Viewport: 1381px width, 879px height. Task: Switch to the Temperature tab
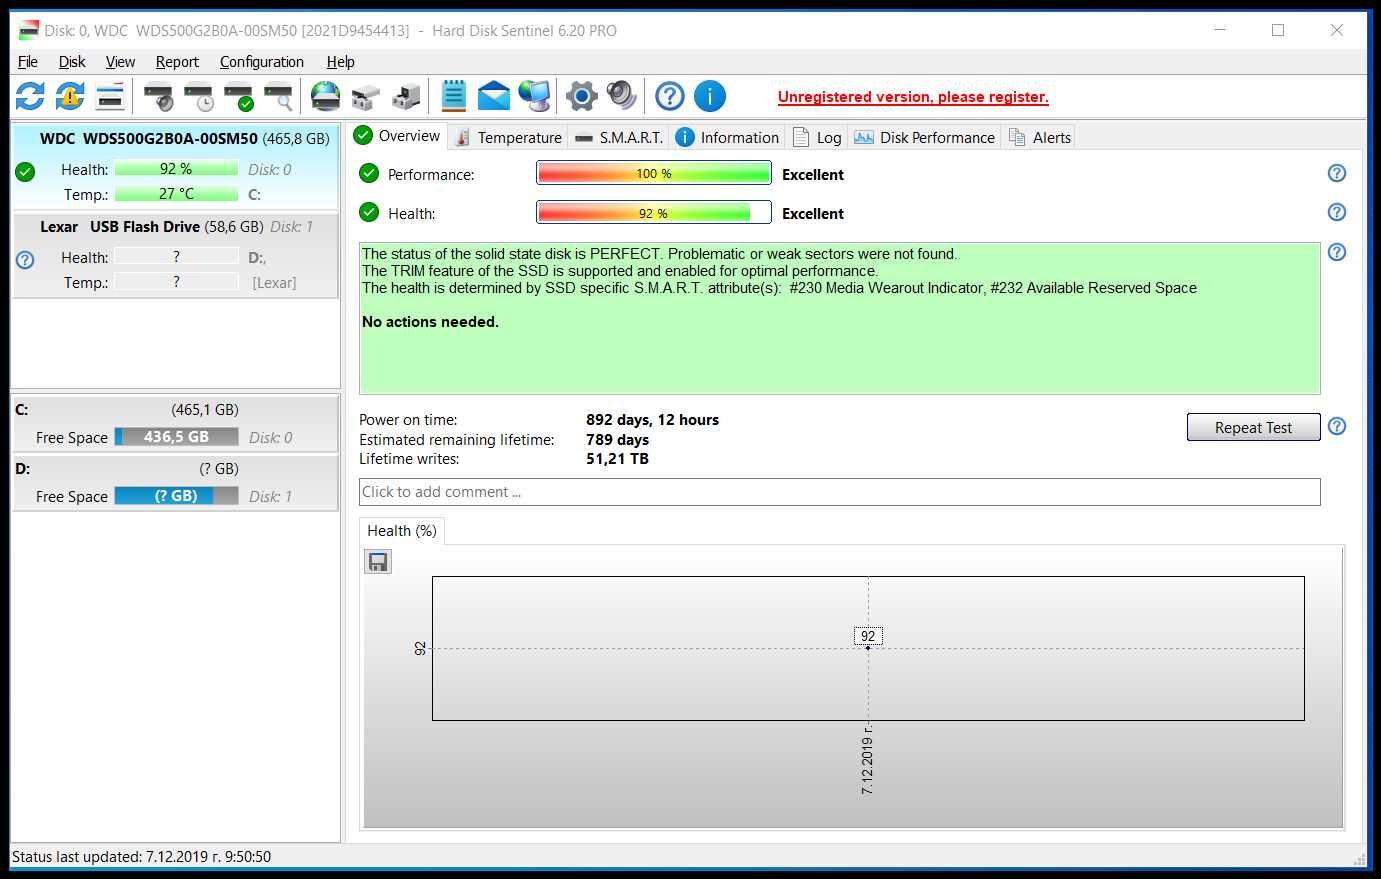coord(508,138)
